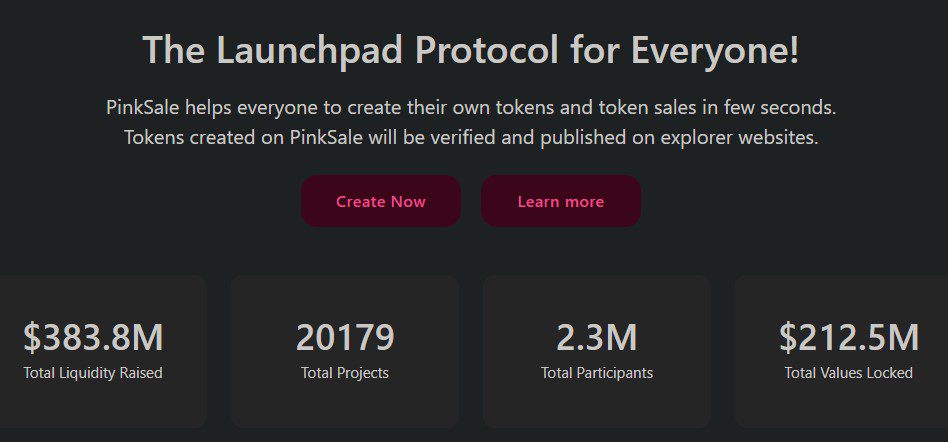The height and width of the screenshot is (442, 948).
Task: Select the Total Values Locked label
Action: pos(849,373)
